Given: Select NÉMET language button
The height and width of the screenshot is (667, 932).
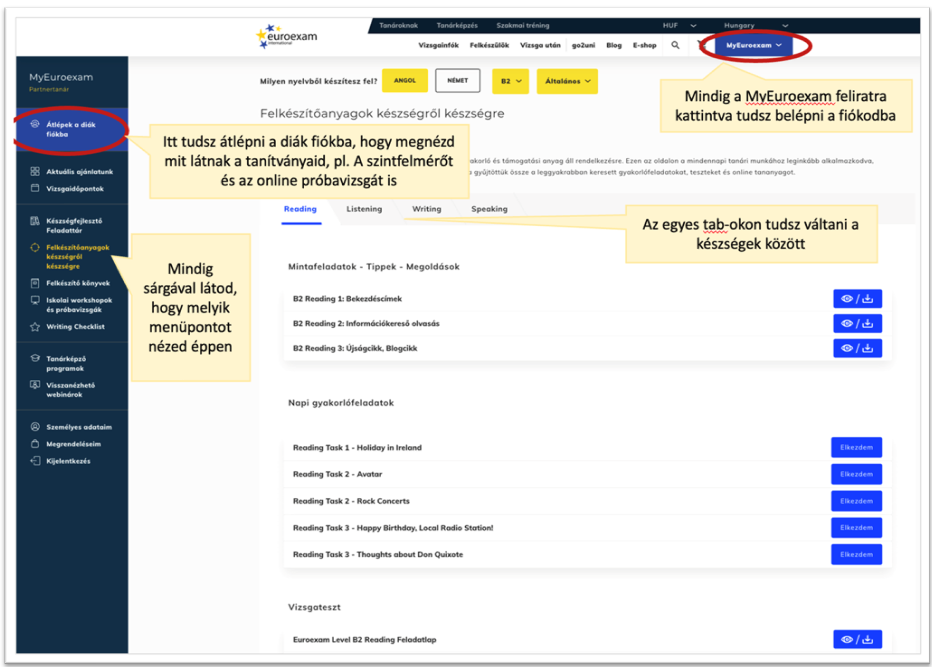Looking at the screenshot, I should (x=458, y=80).
